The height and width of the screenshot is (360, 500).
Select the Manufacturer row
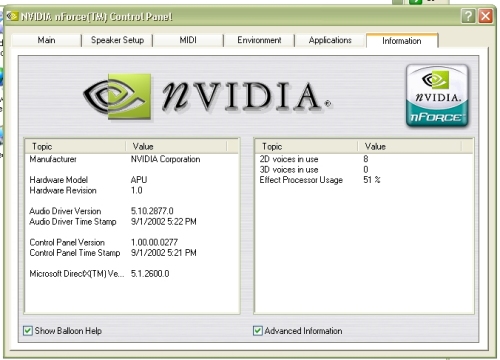pyautogui.click(x=132, y=159)
